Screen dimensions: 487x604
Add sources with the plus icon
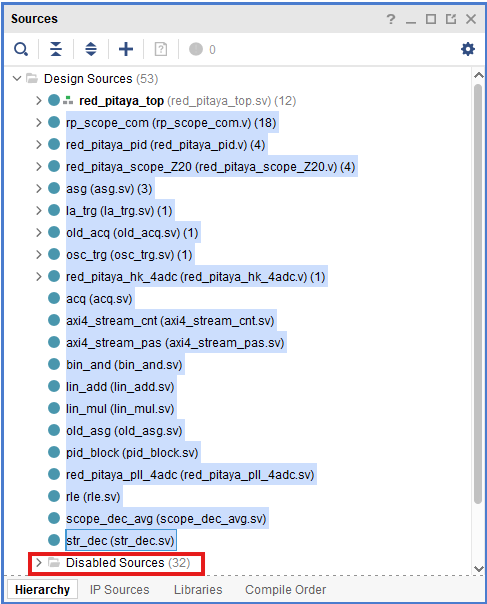tap(126, 49)
